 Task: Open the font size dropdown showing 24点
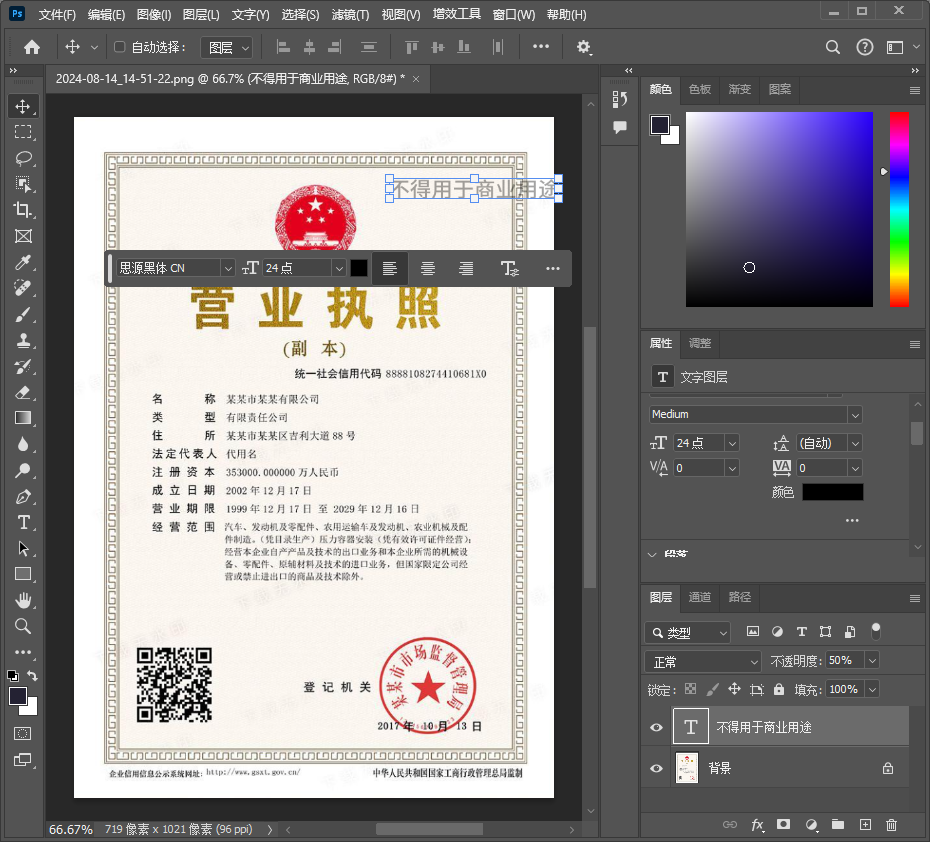click(x=305, y=268)
